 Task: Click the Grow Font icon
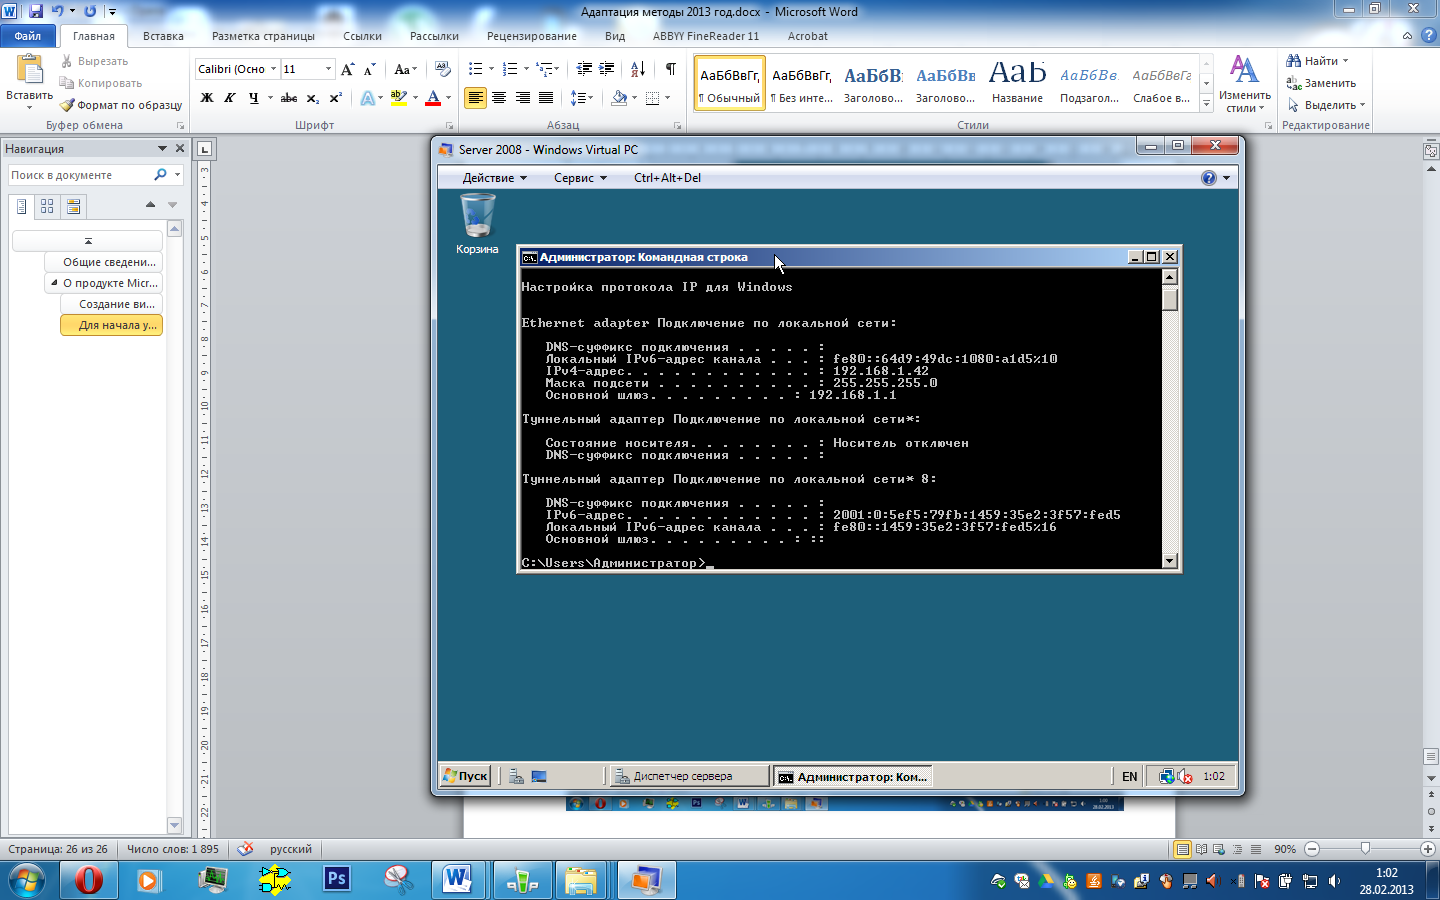[x=348, y=69]
